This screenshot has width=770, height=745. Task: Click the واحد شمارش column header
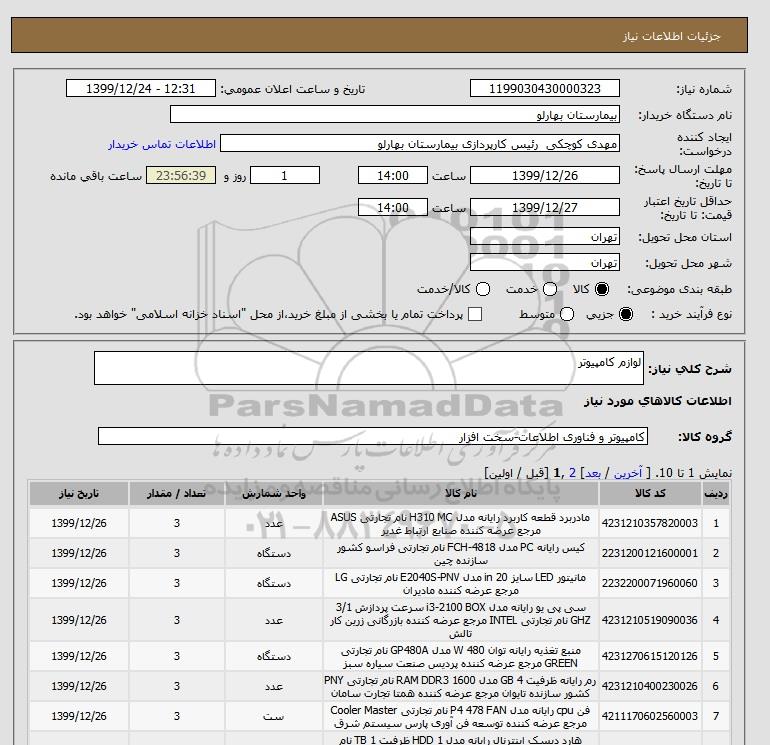click(x=274, y=494)
